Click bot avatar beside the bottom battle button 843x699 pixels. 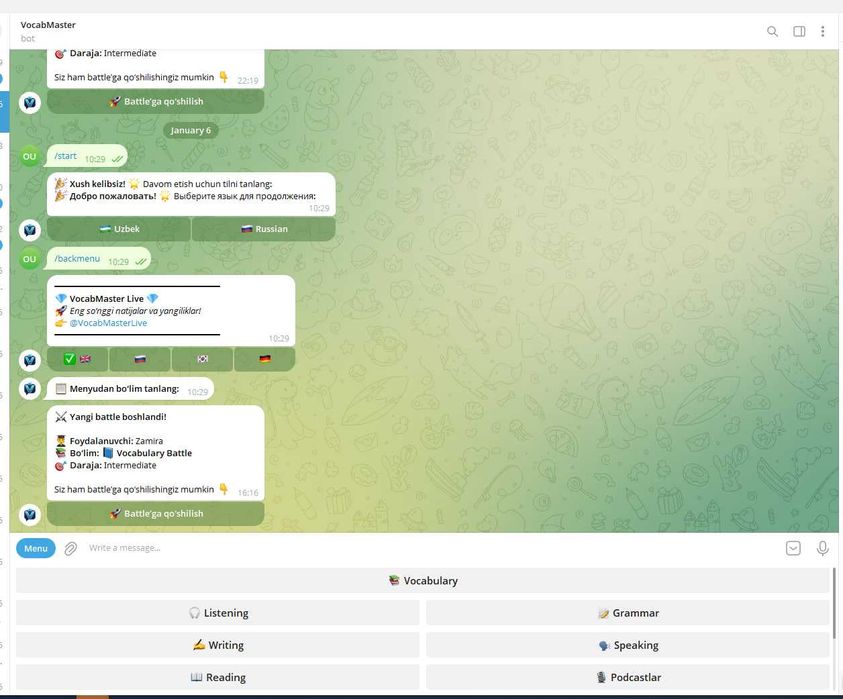[x=30, y=515]
